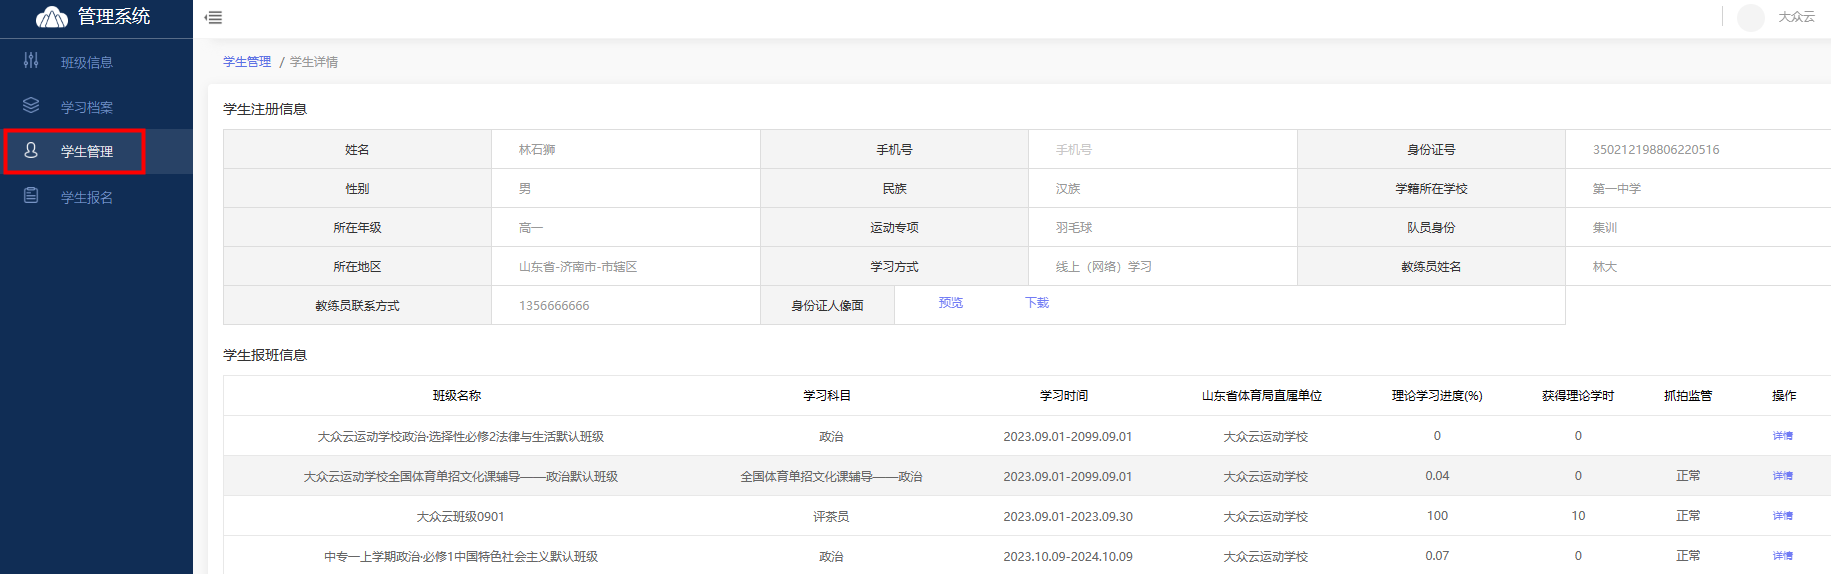The height and width of the screenshot is (574, 1831).
Task: Open the user avatar at top right
Action: (1750, 17)
